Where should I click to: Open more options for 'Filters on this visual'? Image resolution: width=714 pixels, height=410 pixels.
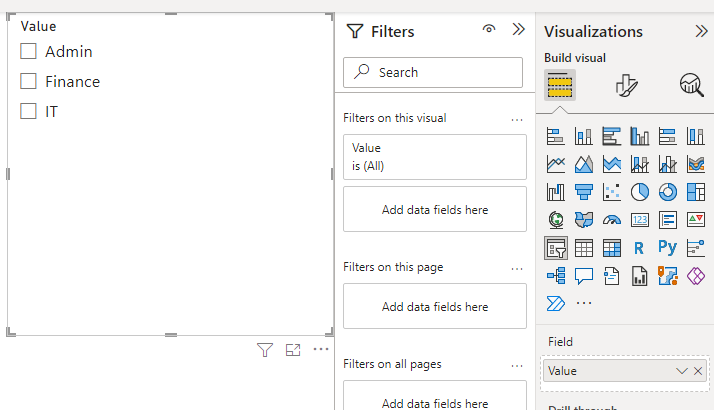[x=517, y=120]
